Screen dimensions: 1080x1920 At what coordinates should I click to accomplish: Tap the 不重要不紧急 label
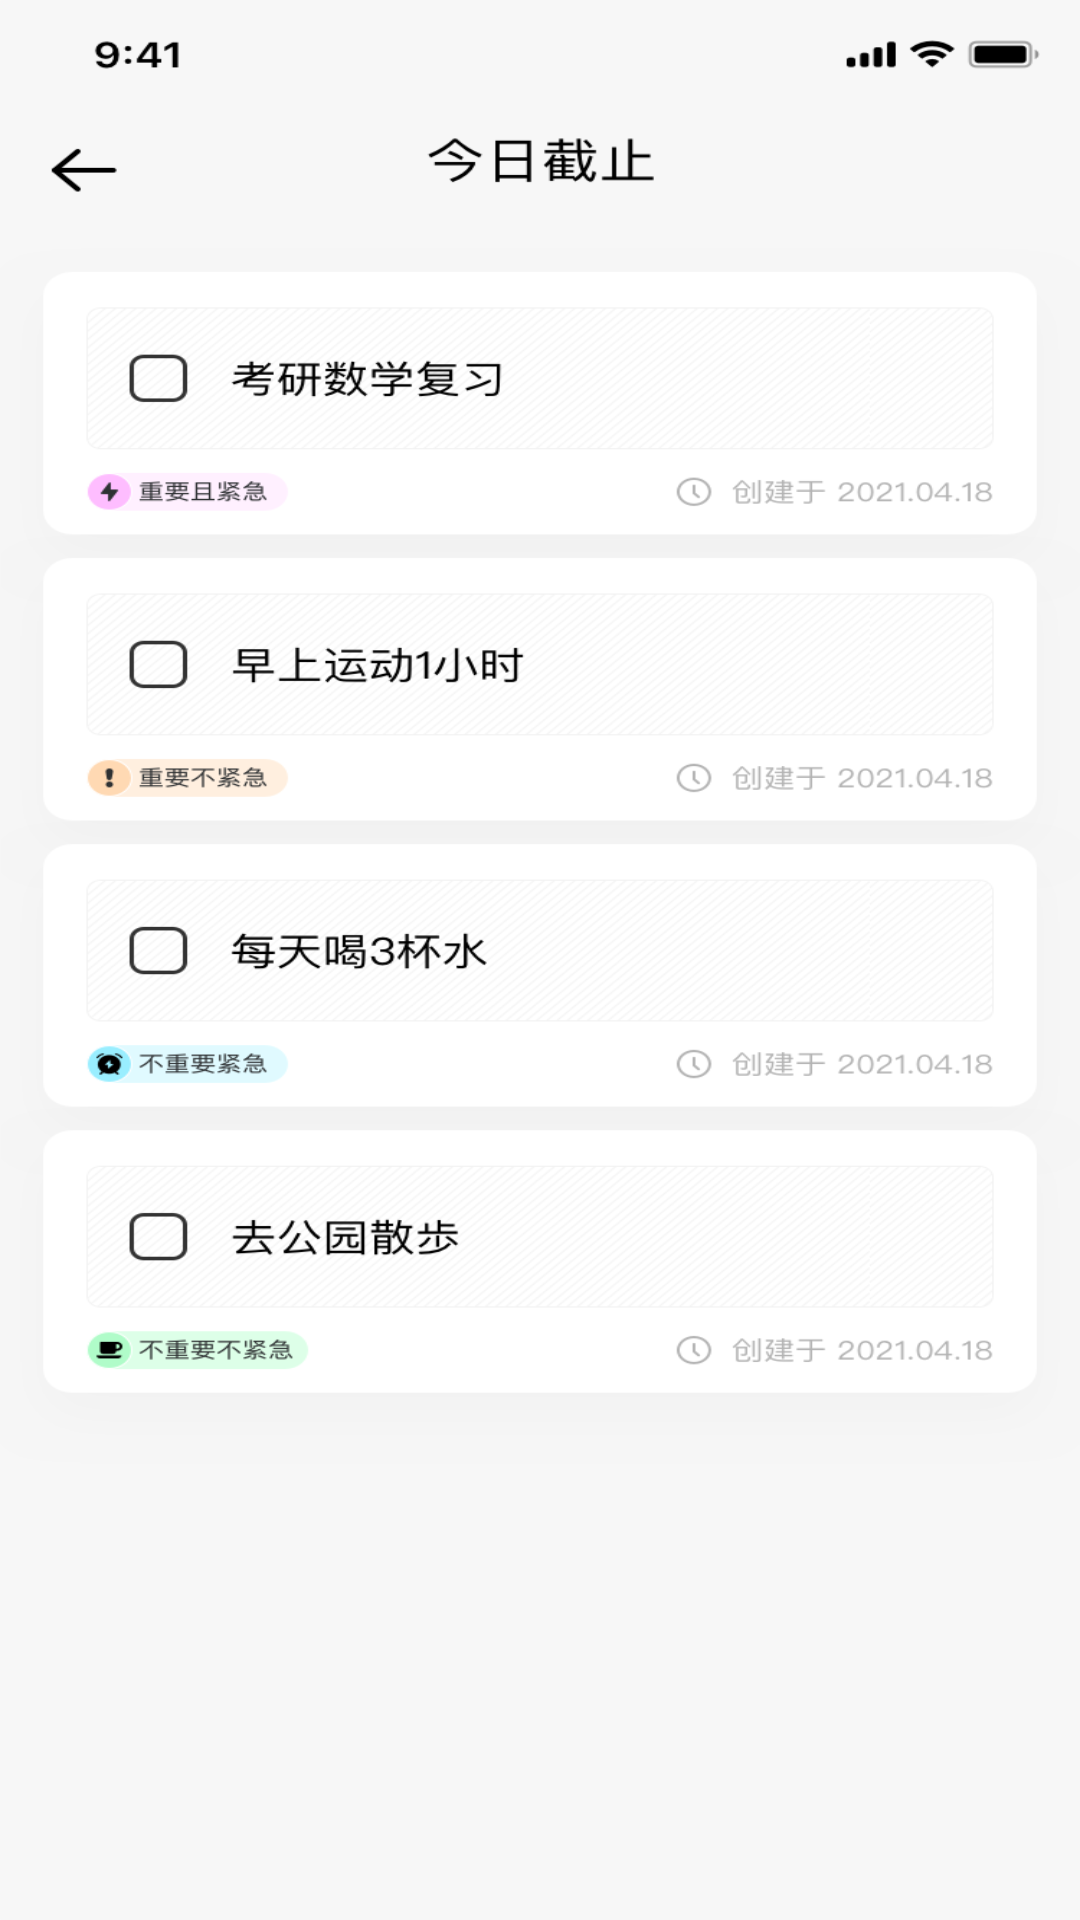[x=216, y=1350]
